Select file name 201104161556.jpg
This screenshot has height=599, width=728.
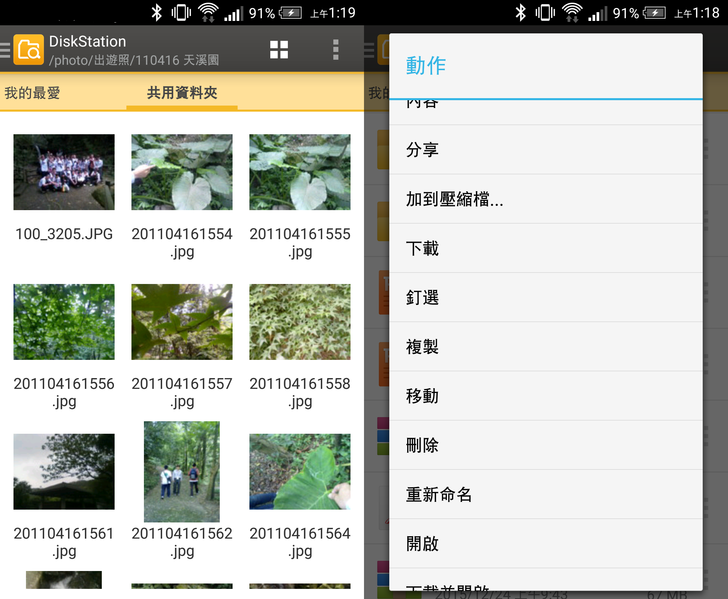click(x=64, y=393)
